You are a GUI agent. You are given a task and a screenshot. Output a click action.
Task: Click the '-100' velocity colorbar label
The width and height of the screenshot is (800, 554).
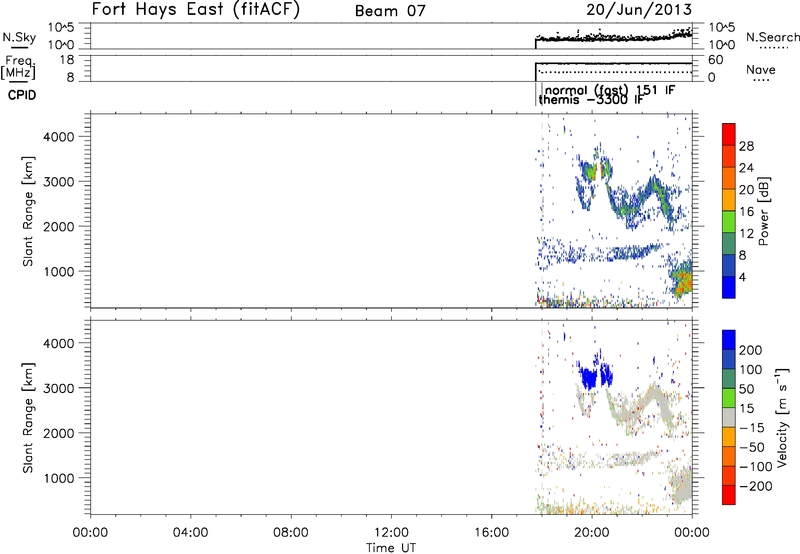coord(756,467)
